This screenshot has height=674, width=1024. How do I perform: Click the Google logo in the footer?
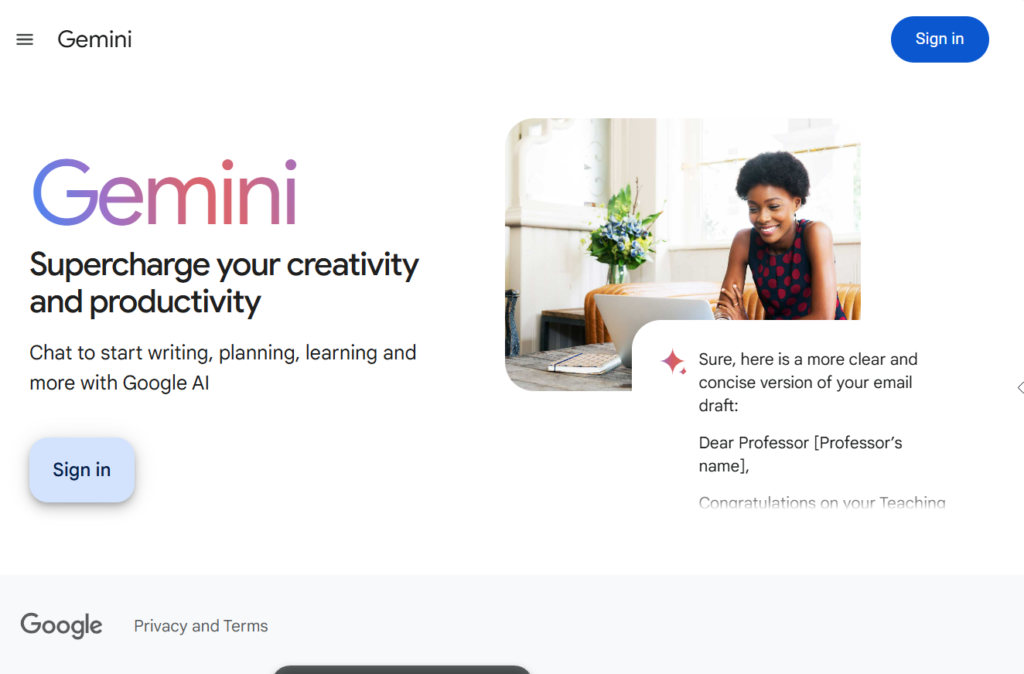click(61, 626)
